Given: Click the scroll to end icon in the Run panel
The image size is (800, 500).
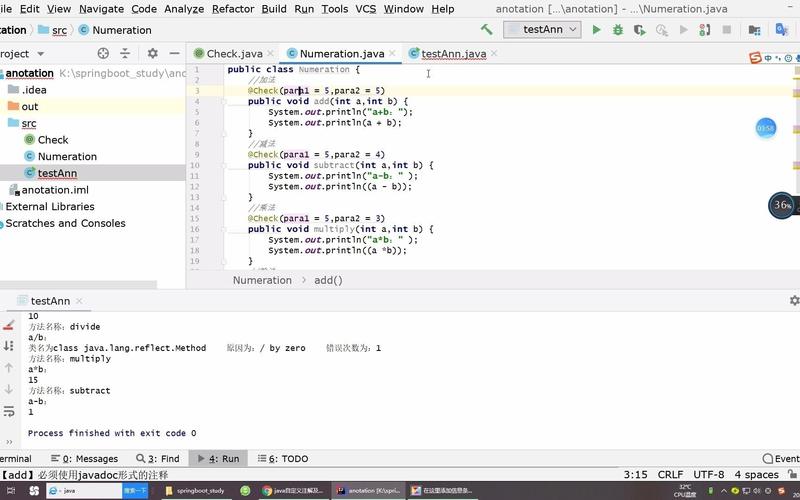Looking at the screenshot, I should (x=8, y=346).
